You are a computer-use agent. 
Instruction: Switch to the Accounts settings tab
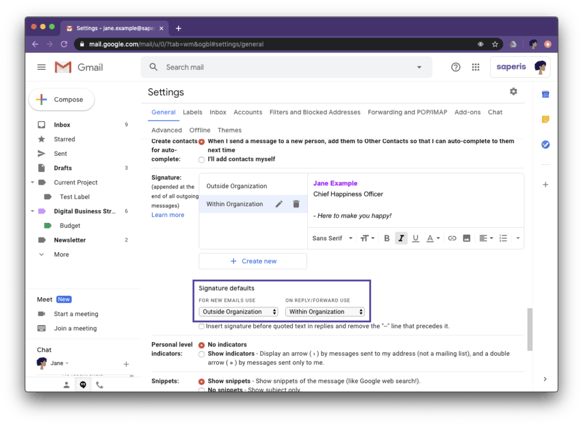tap(248, 112)
